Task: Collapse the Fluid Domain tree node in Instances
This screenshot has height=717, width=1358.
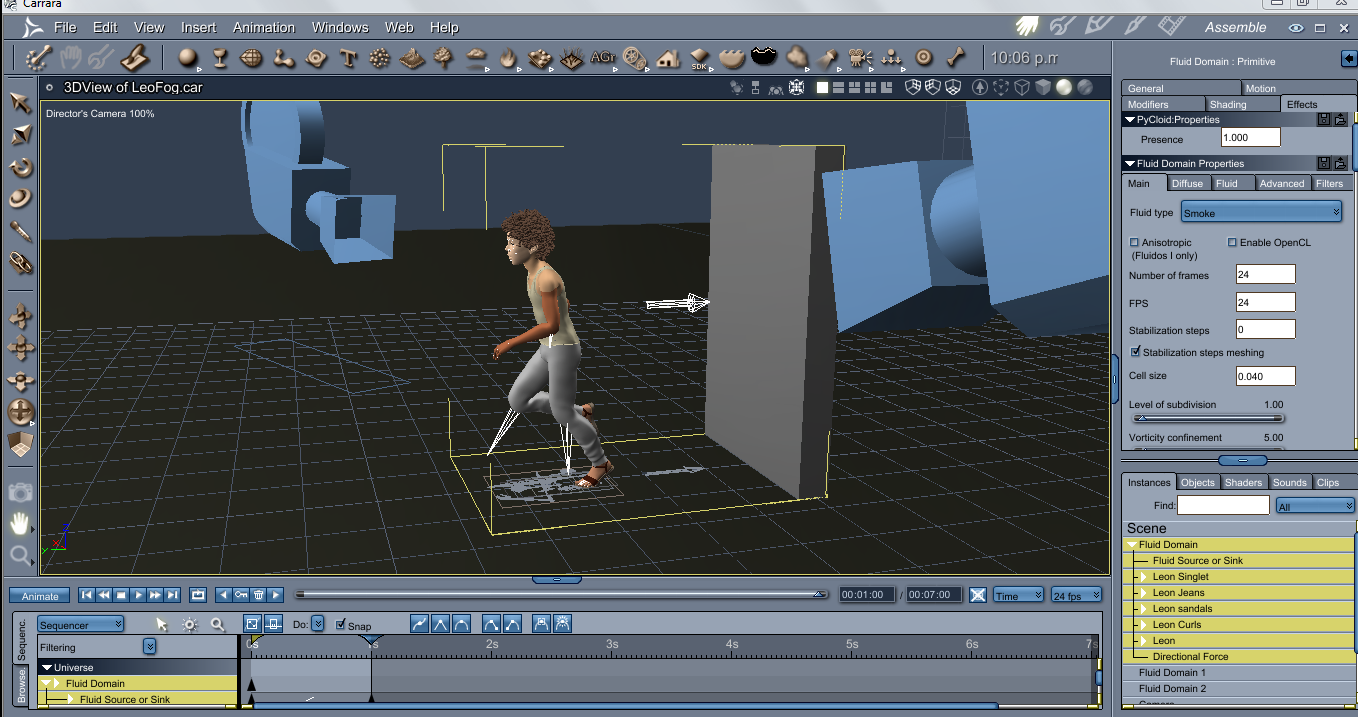Action: [x=1131, y=545]
